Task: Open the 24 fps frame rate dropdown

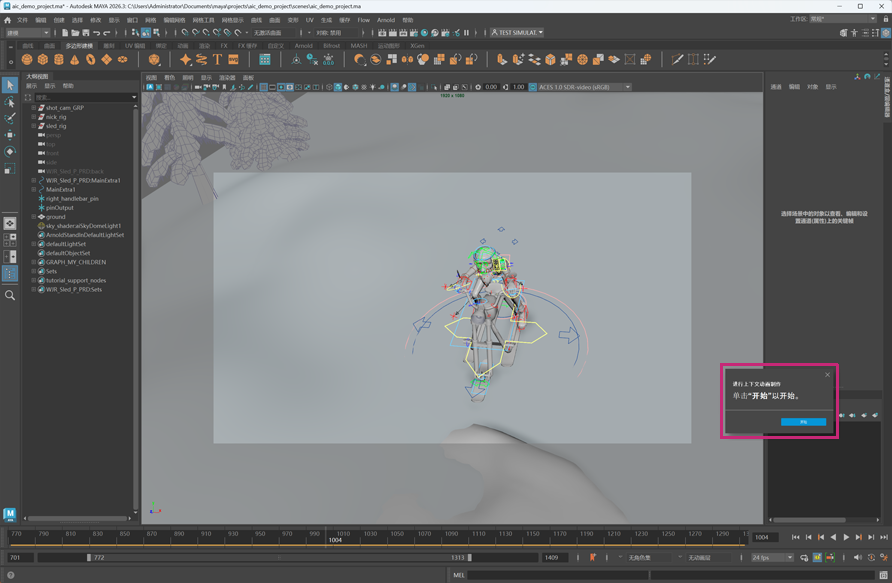Action: point(771,557)
